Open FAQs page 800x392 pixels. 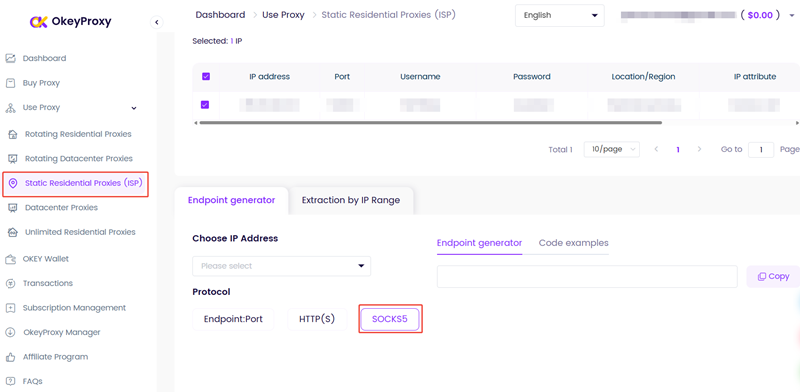click(x=33, y=381)
